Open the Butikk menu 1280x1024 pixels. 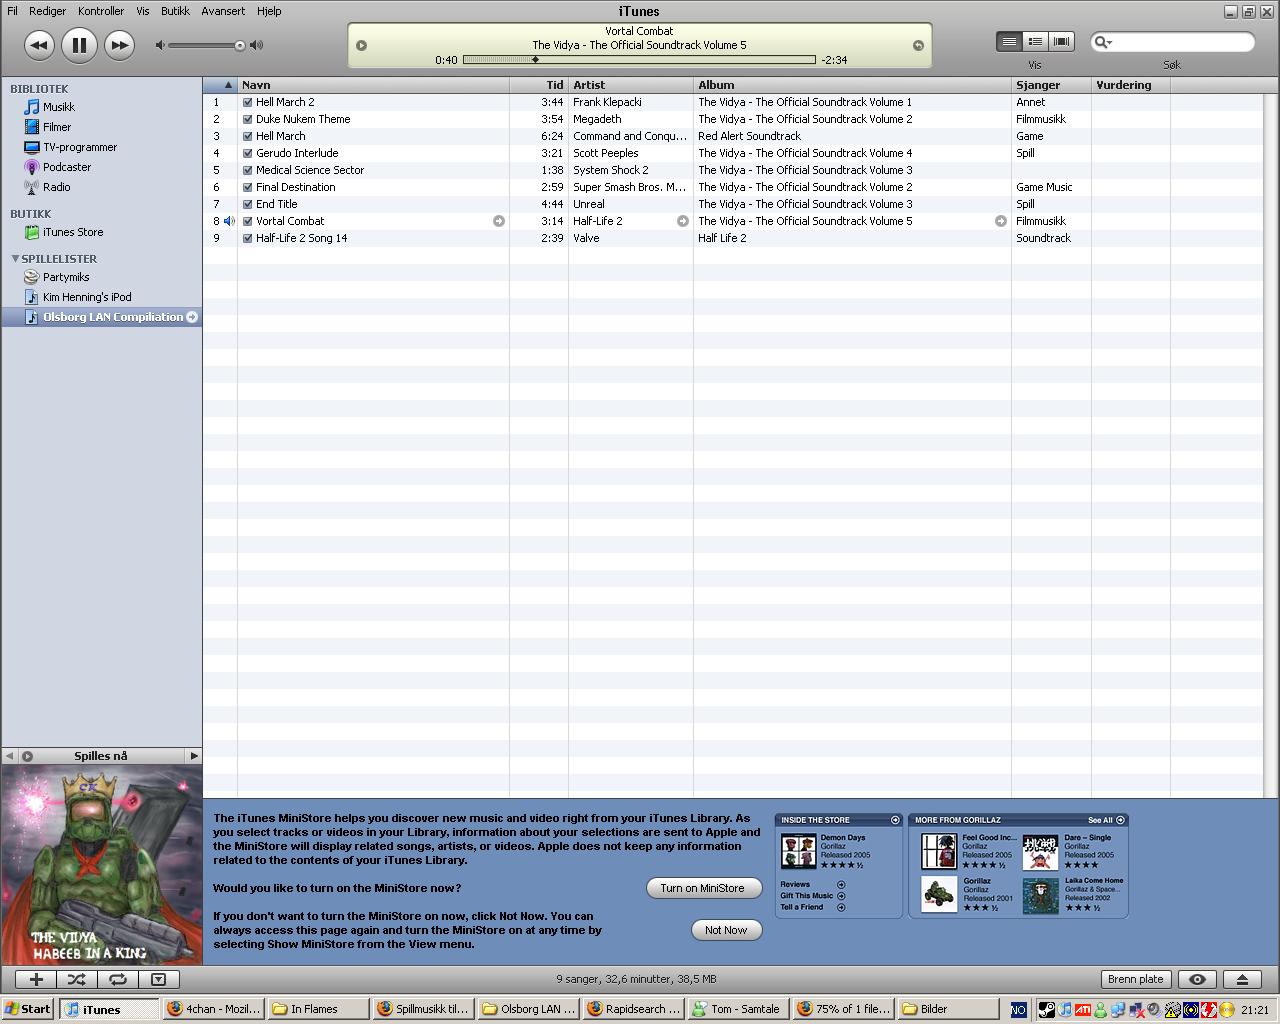pyautogui.click(x=175, y=11)
